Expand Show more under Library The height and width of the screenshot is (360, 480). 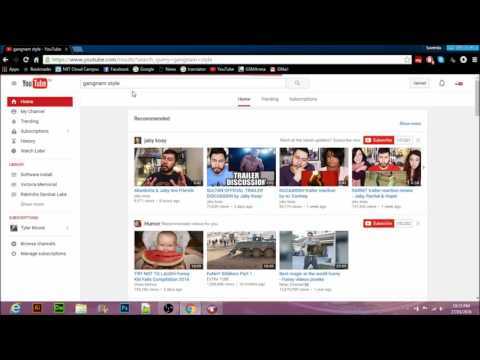(32, 204)
